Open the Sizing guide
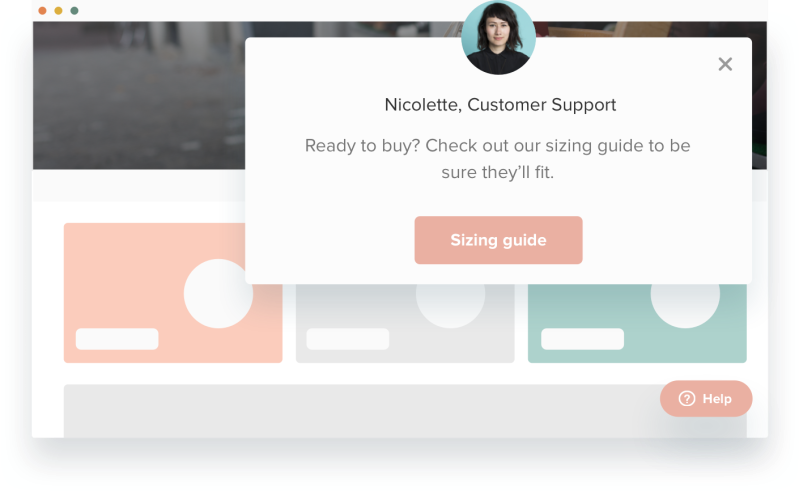799x491 pixels. (x=498, y=240)
